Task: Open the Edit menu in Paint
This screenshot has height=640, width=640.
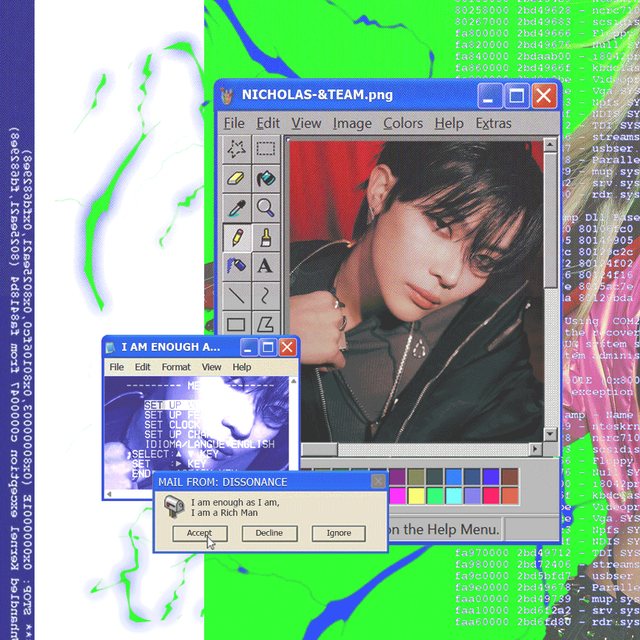Action: click(268, 123)
